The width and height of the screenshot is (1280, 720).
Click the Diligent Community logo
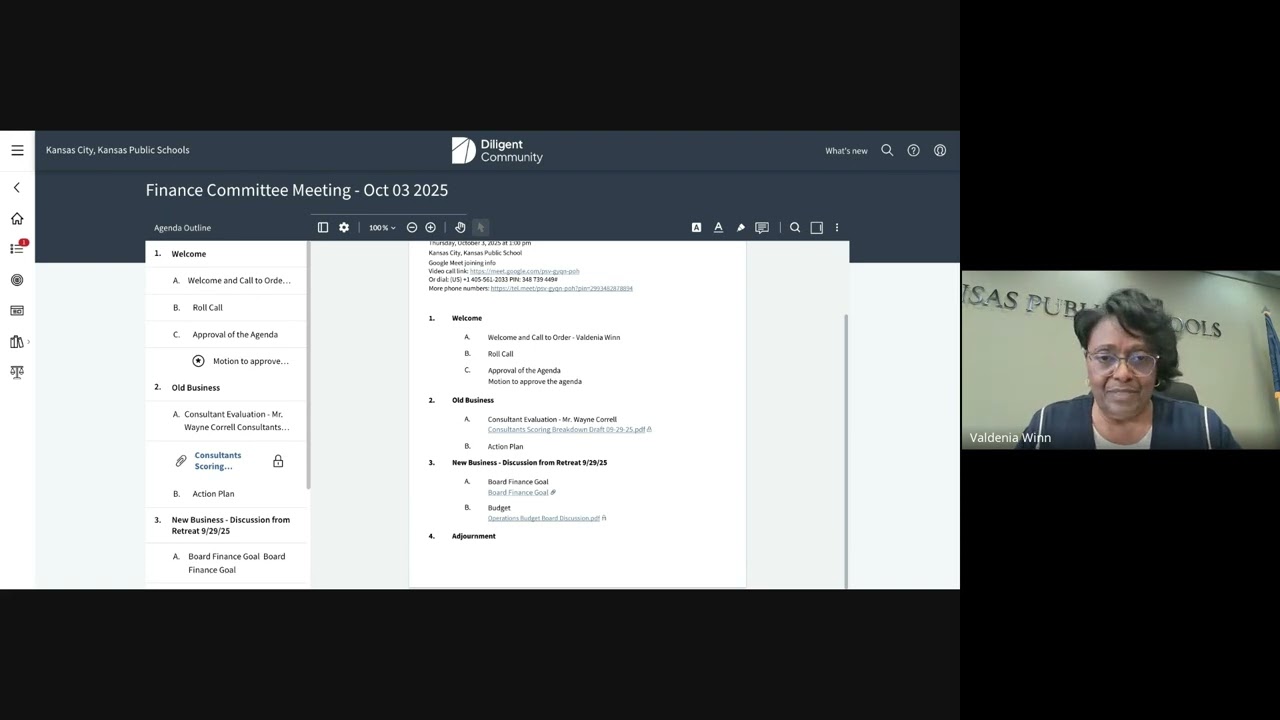click(497, 150)
